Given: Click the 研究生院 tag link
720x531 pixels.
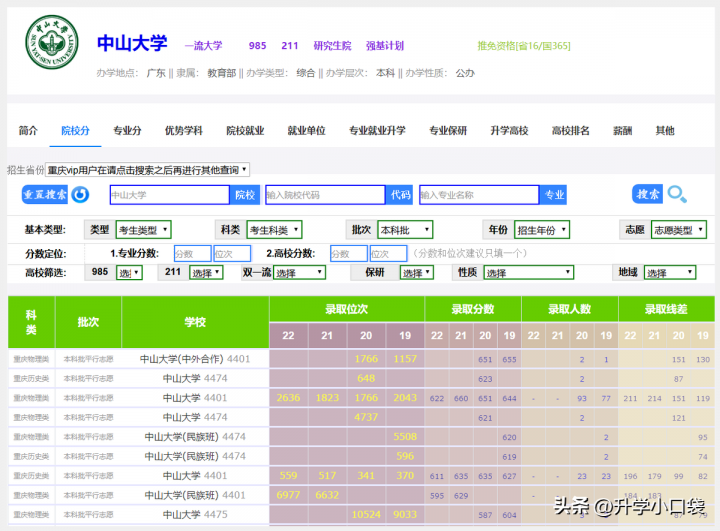Looking at the screenshot, I should [x=332, y=45].
